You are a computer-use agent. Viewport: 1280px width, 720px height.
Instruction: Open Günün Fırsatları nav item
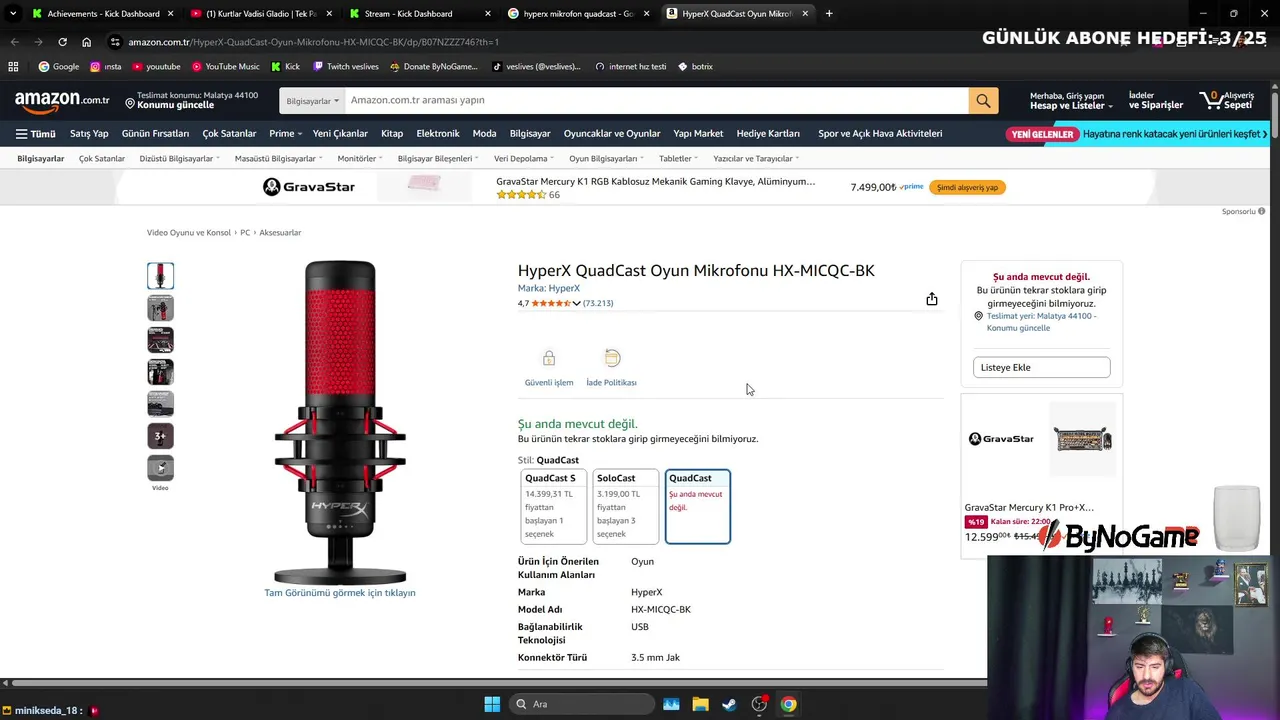tap(155, 133)
